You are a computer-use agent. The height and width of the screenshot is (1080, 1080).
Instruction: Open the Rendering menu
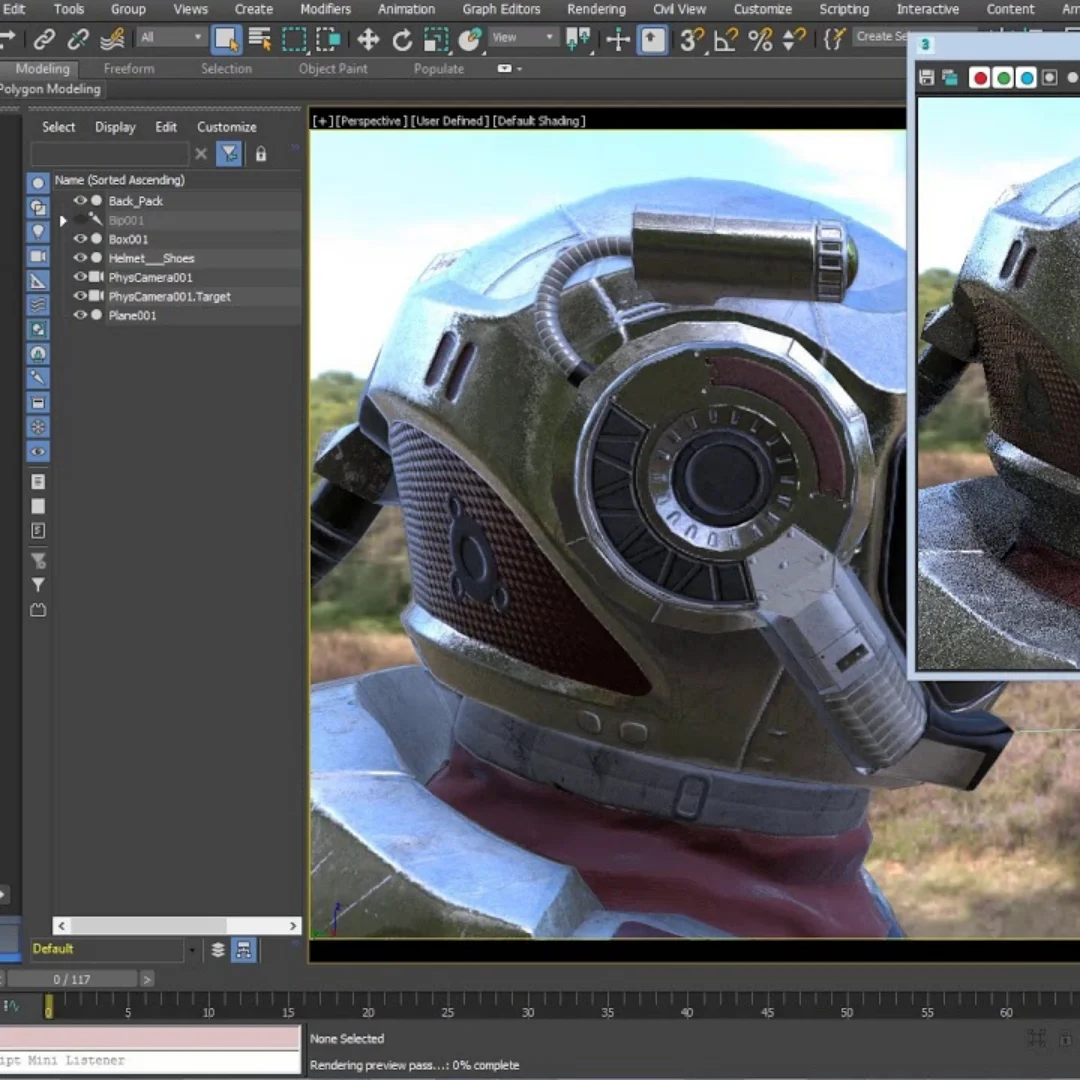(596, 9)
